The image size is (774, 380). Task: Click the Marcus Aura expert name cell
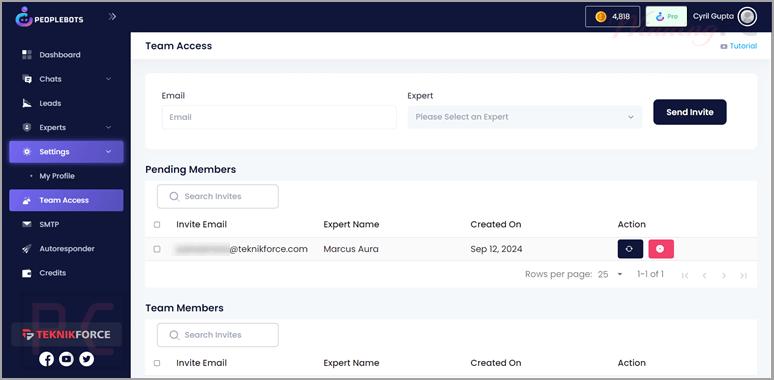(x=351, y=249)
